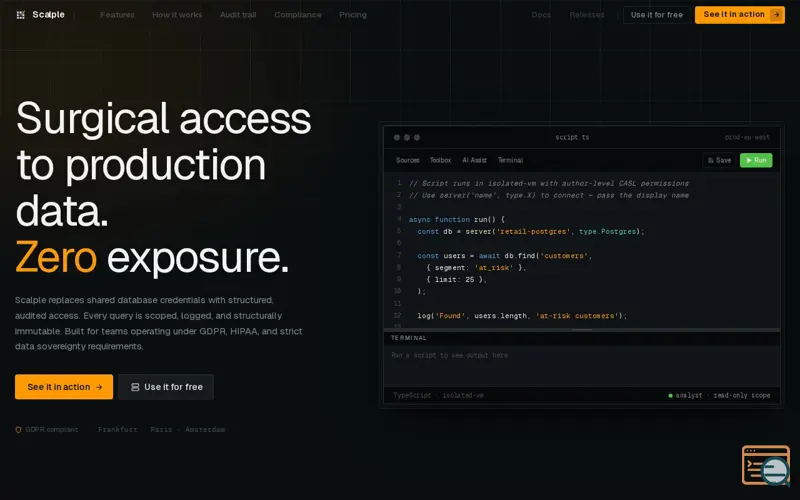Click hero Use it for free button
Viewport: 800px width, 500px height.
pyautogui.click(x=166, y=387)
